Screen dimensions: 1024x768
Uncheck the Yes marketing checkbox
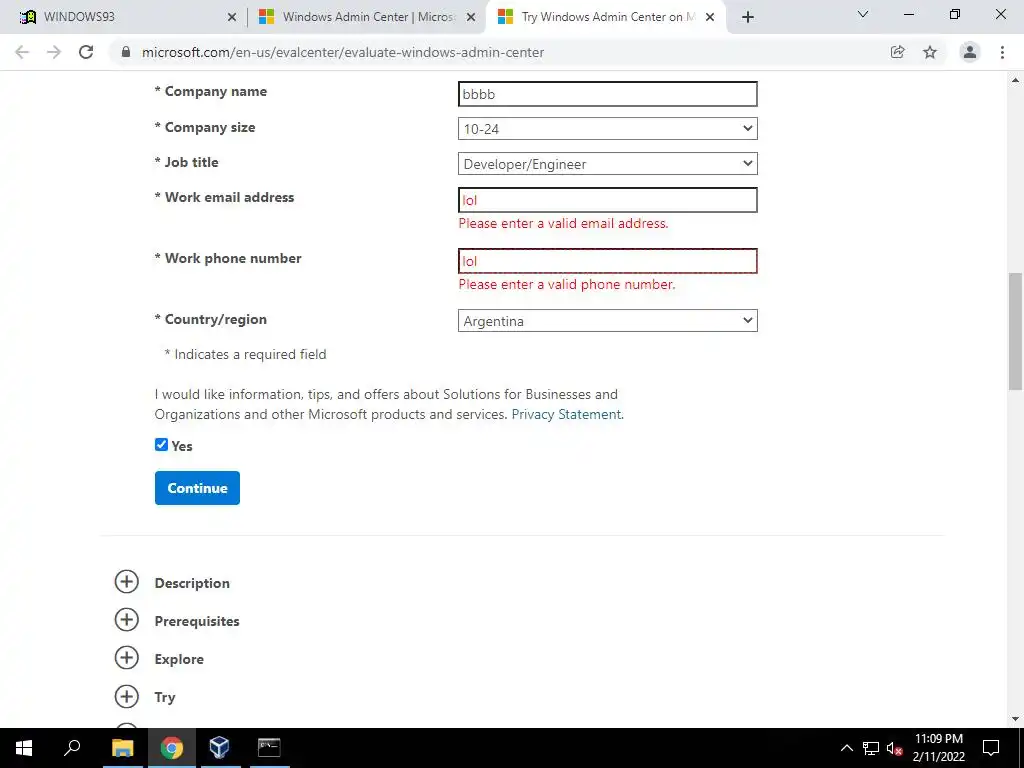pyautogui.click(x=161, y=445)
